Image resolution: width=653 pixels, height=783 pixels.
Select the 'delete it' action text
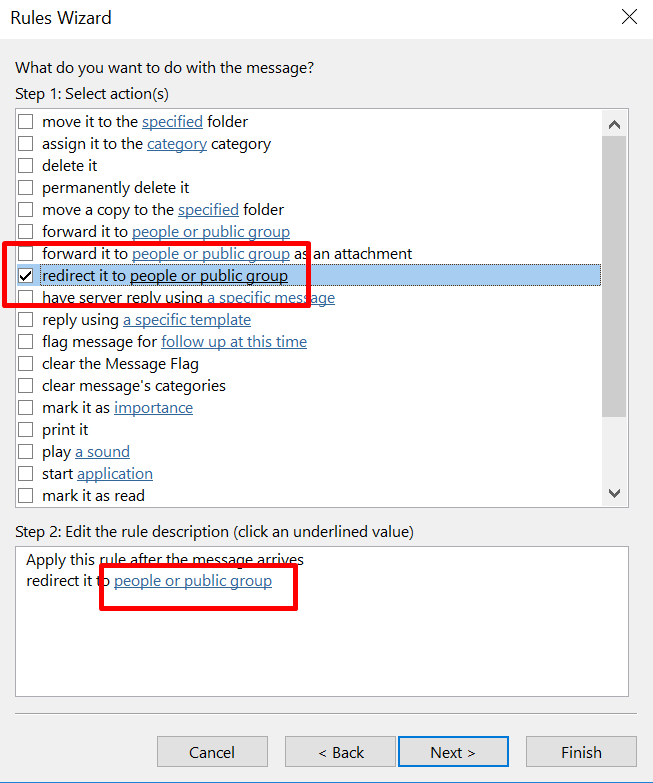tap(69, 166)
